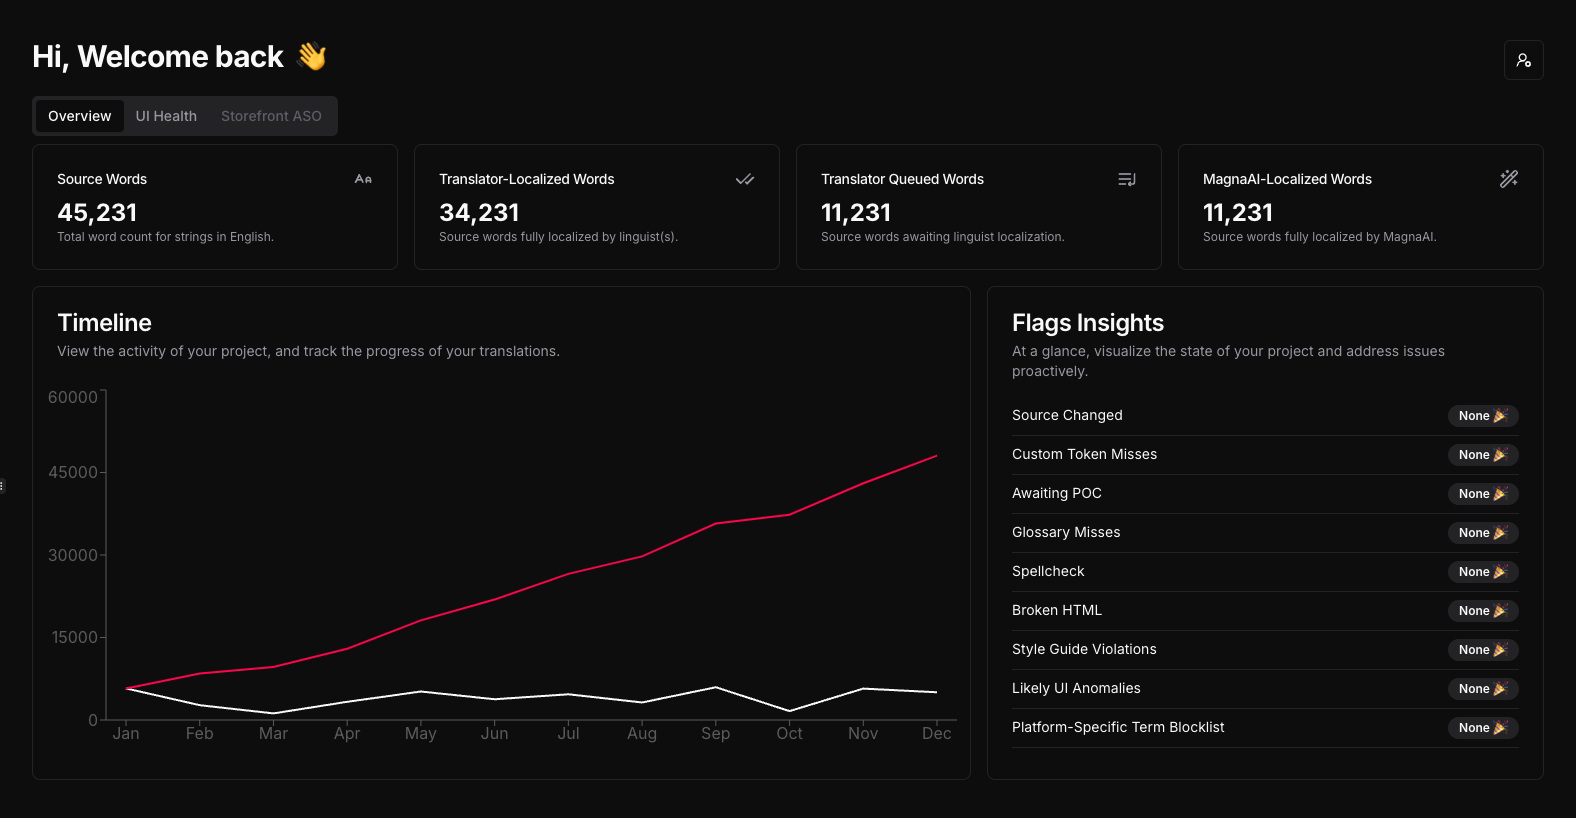Click the red line's Dec endpoint
Image resolution: width=1576 pixels, height=818 pixels.
coord(937,456)
